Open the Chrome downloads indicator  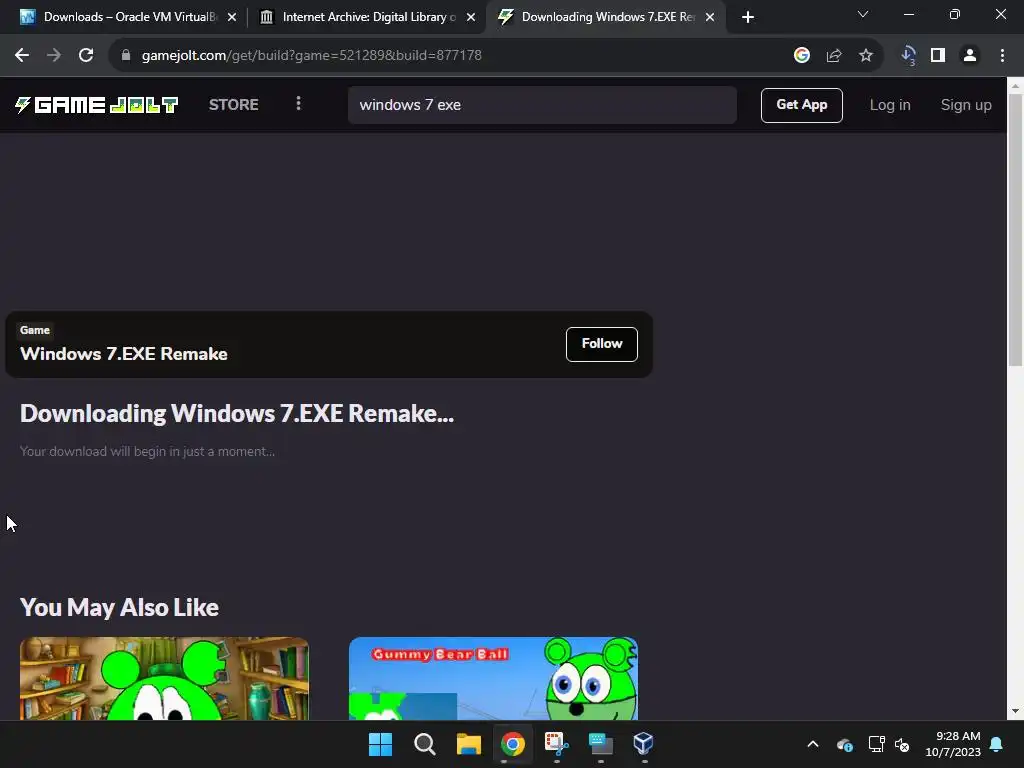pyautogui.click(x=908, y=56)
